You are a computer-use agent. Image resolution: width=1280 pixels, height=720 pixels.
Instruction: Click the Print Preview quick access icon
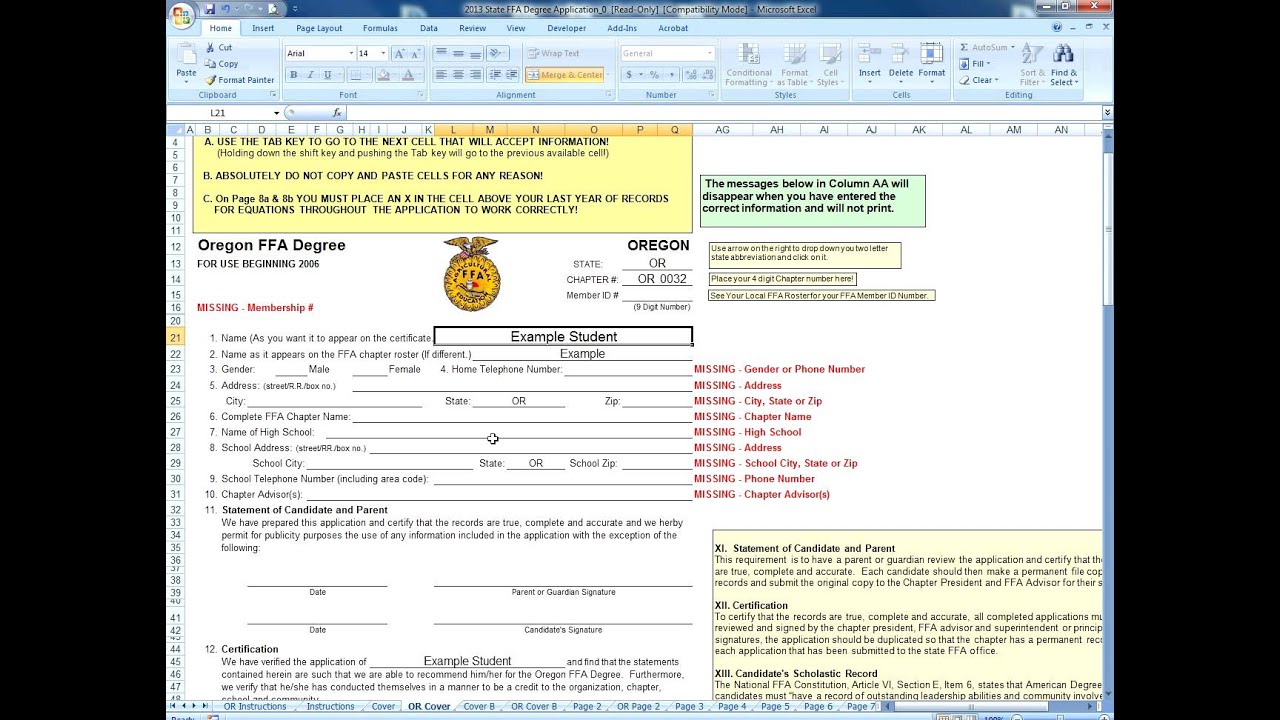pos(273,9)
